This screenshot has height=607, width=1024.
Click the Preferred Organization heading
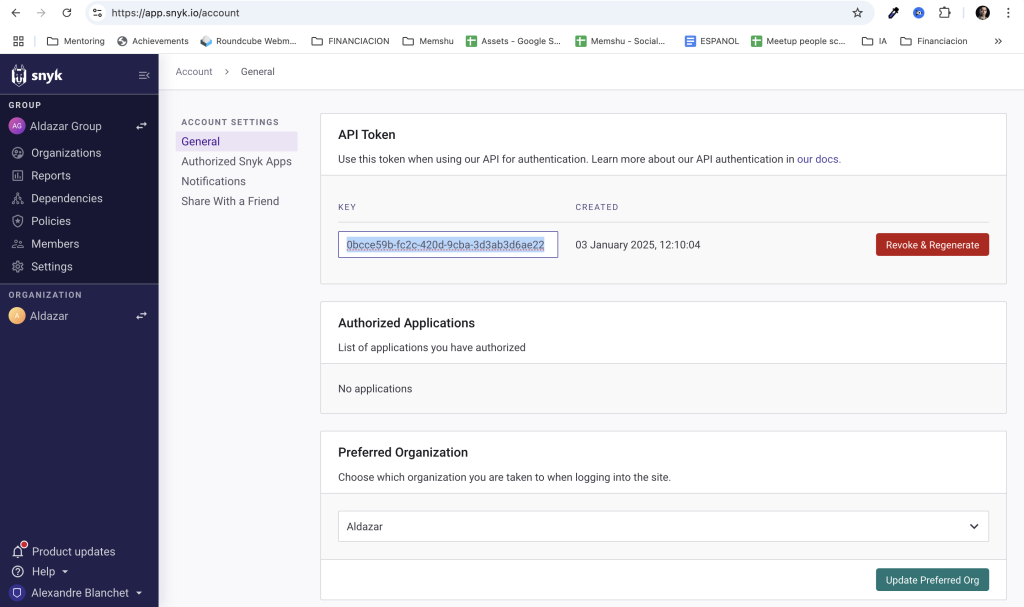[403, 452]
